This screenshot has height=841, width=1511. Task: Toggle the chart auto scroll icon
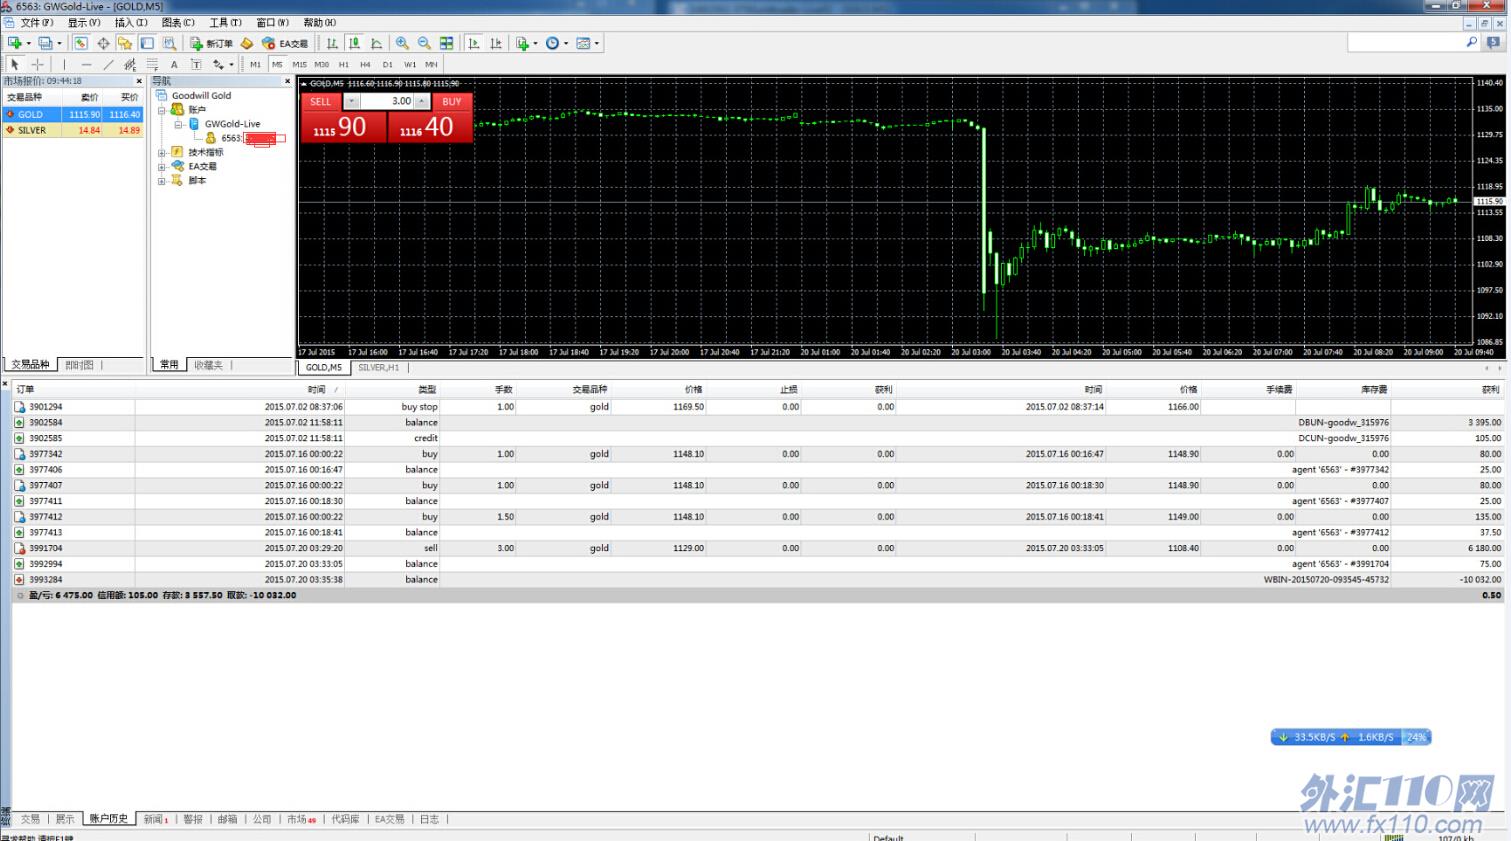[x=473, y=43]
